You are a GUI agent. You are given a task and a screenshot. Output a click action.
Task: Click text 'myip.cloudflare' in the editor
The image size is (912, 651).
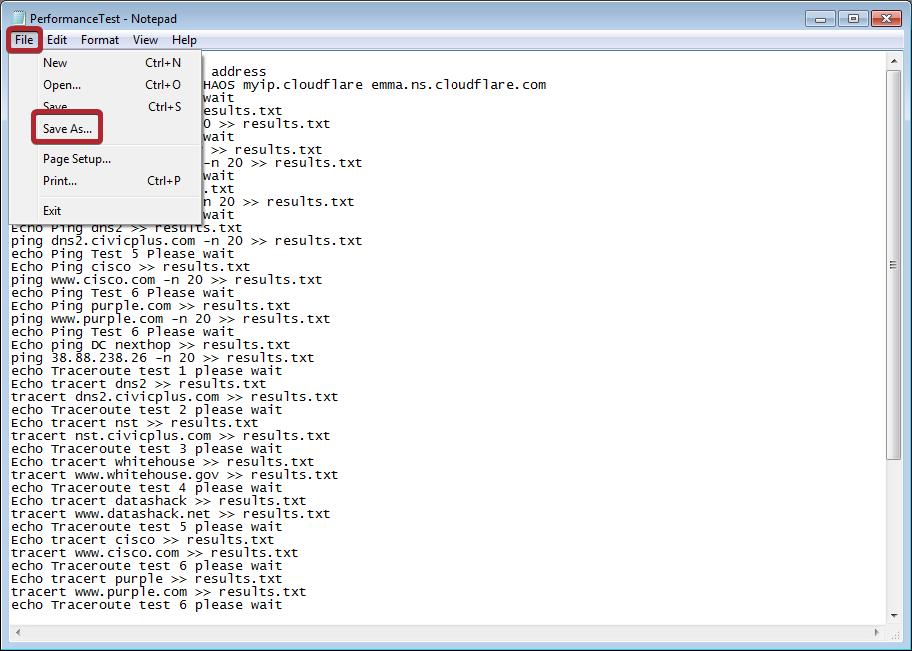pyautogui.click(x=302, y=85)
